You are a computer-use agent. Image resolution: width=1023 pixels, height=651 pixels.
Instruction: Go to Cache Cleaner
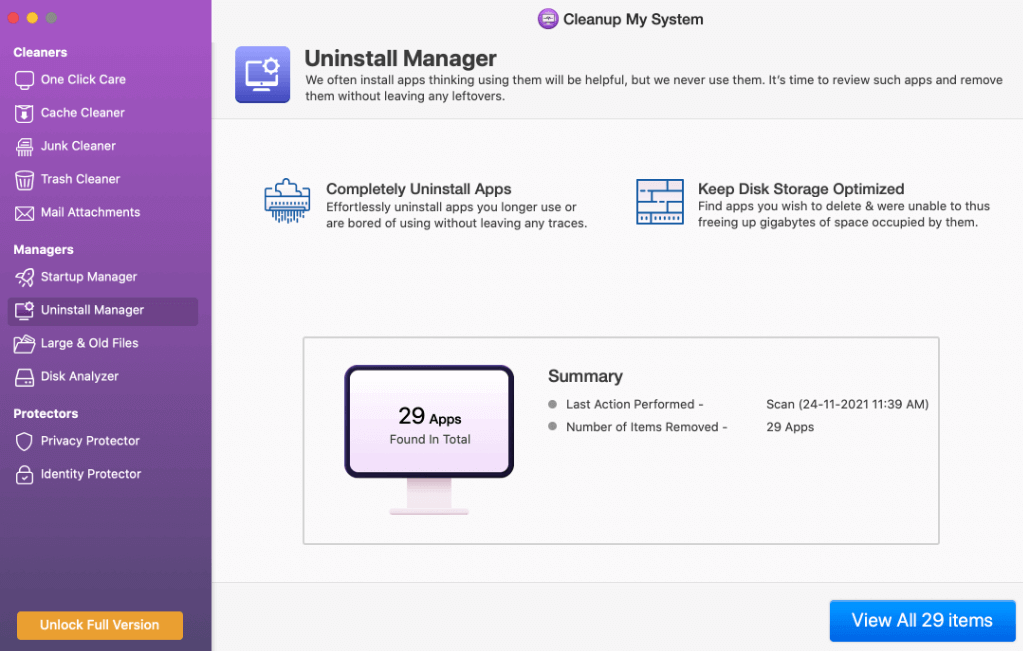pos(103,113)
